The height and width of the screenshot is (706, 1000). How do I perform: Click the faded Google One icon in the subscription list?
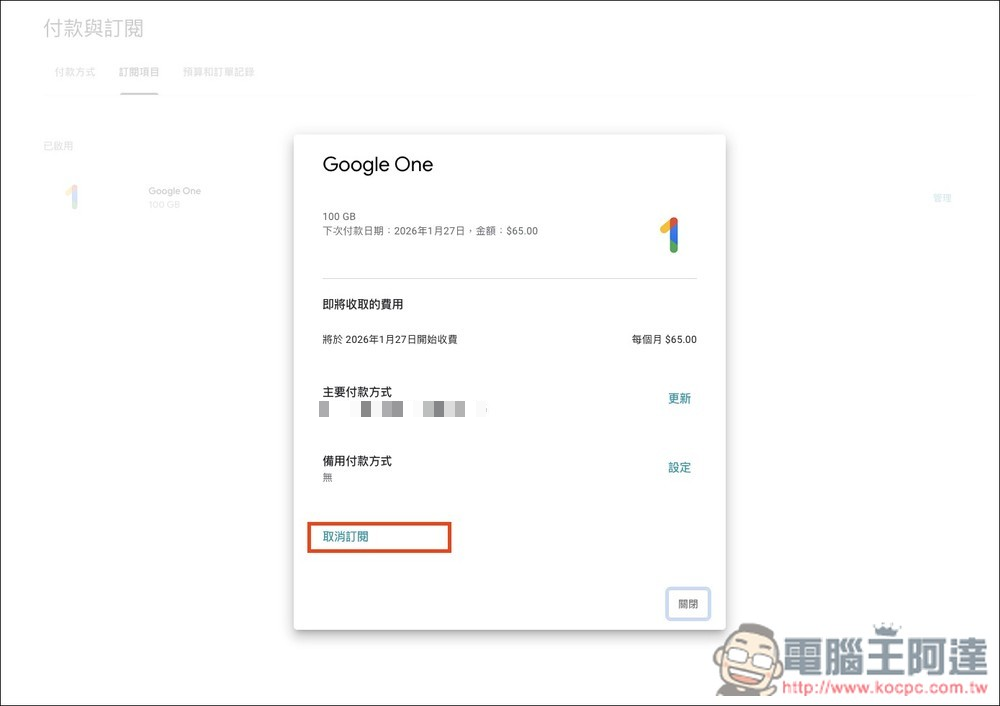tap(72, 196)
